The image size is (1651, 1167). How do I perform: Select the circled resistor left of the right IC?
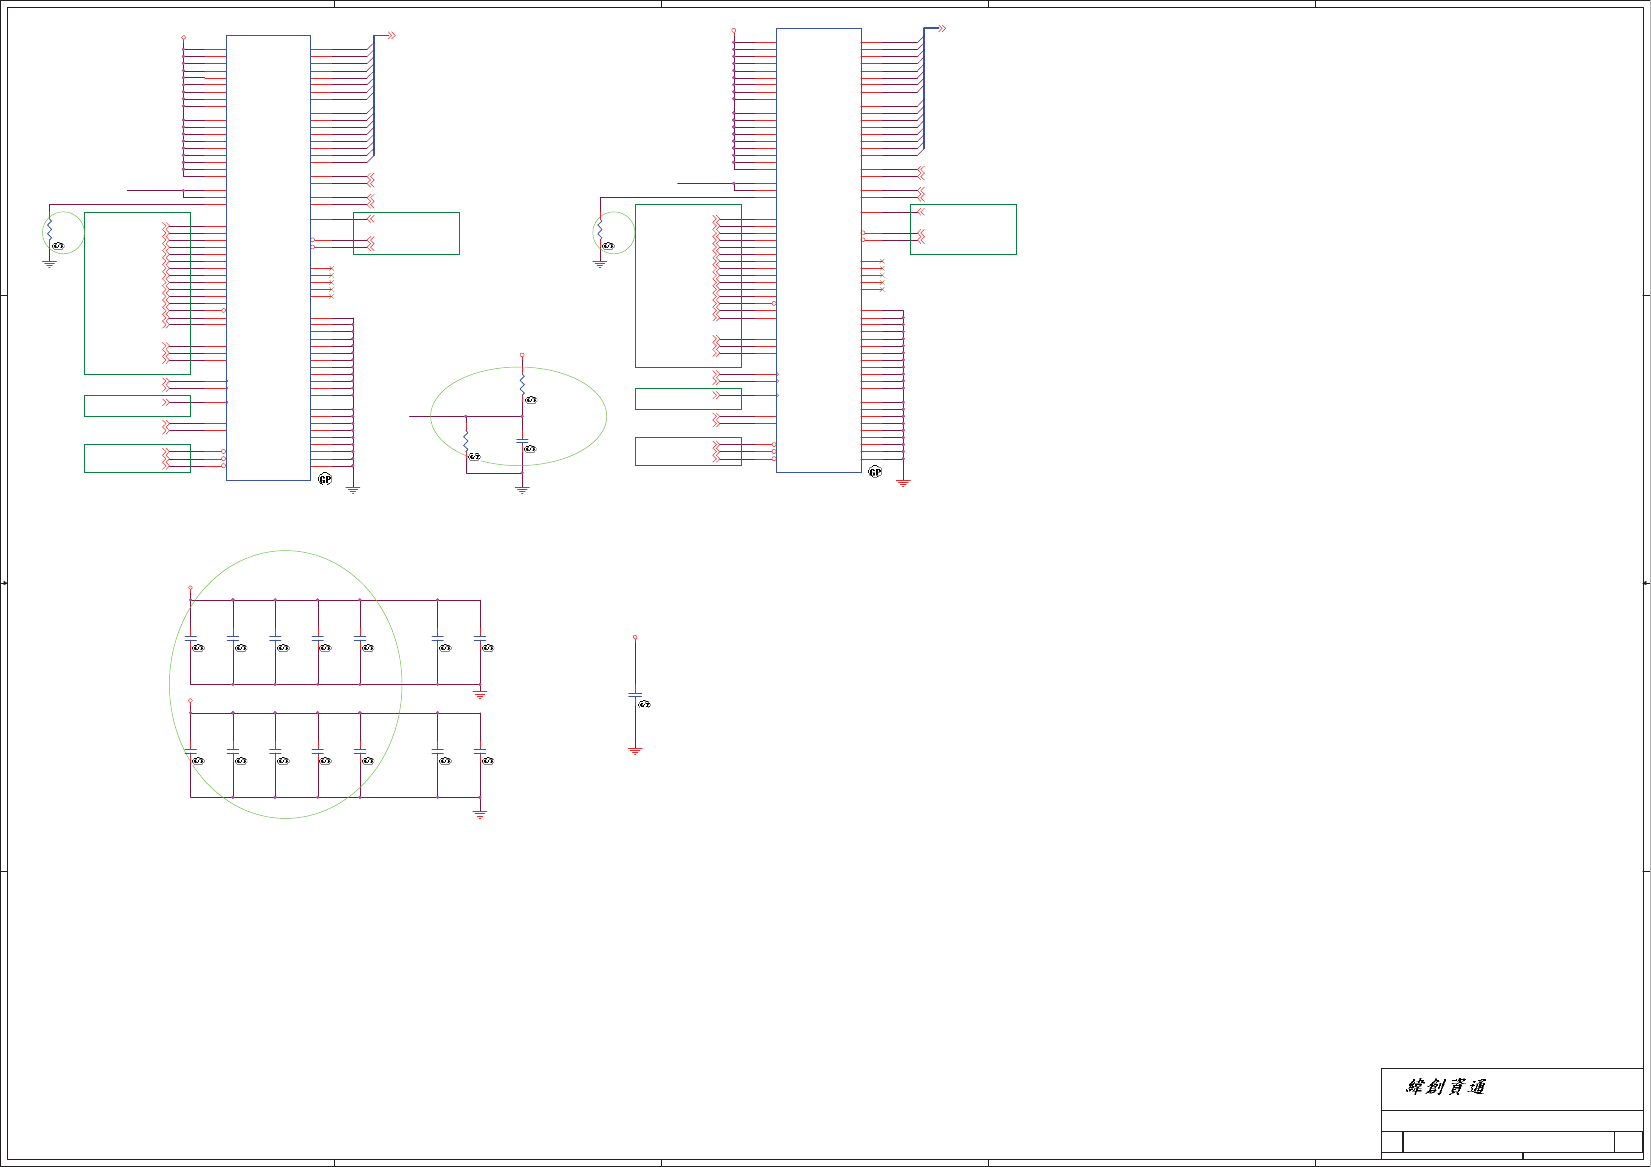(x=600, y=229)
